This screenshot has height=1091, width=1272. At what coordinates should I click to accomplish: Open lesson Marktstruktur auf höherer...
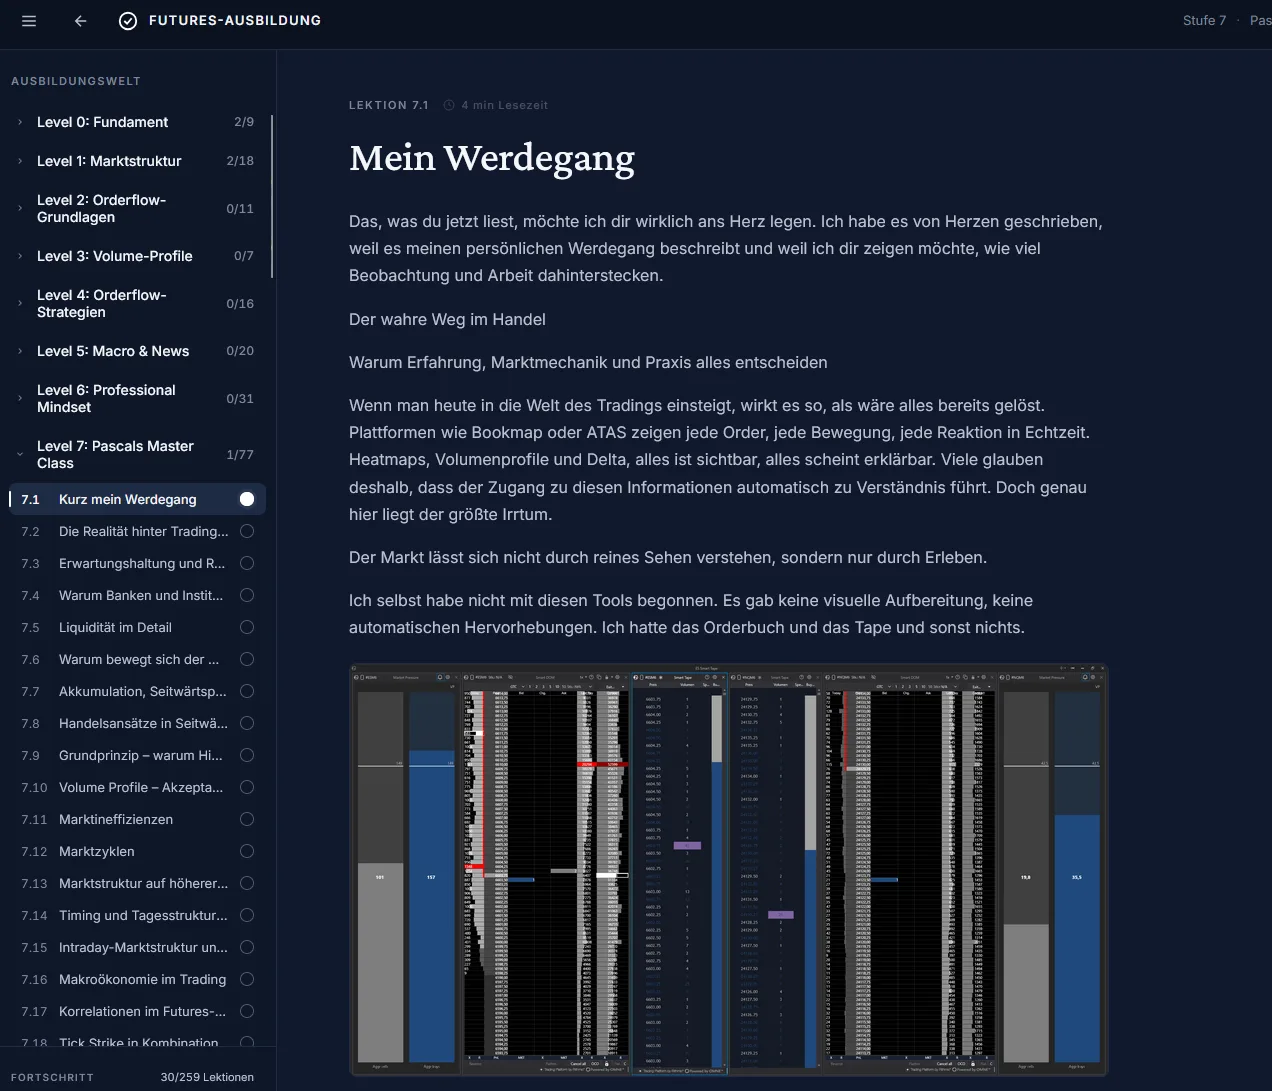click(137, 883)
